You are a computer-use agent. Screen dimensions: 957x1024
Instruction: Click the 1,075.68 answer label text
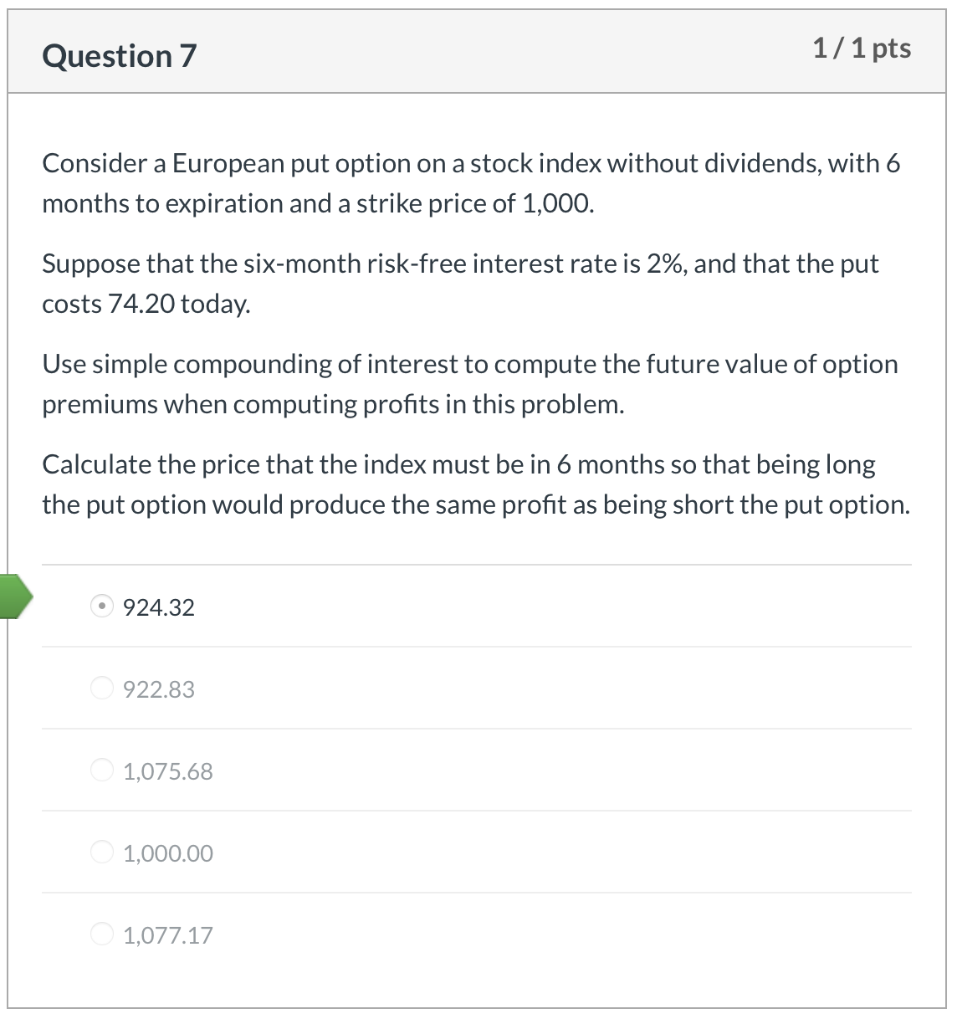[168, 771]
